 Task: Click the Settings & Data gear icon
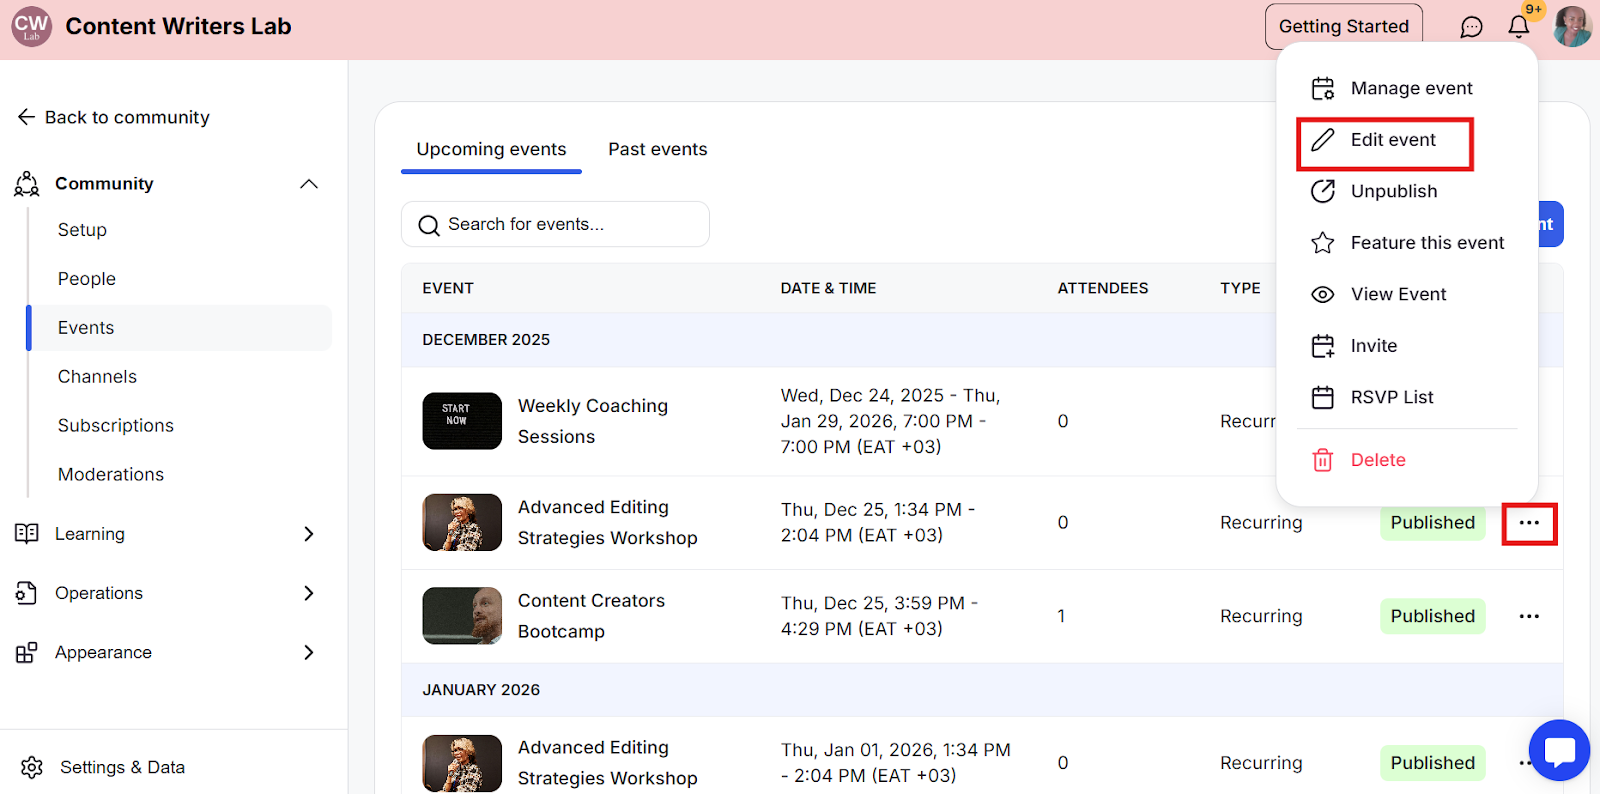pos(32,767)
